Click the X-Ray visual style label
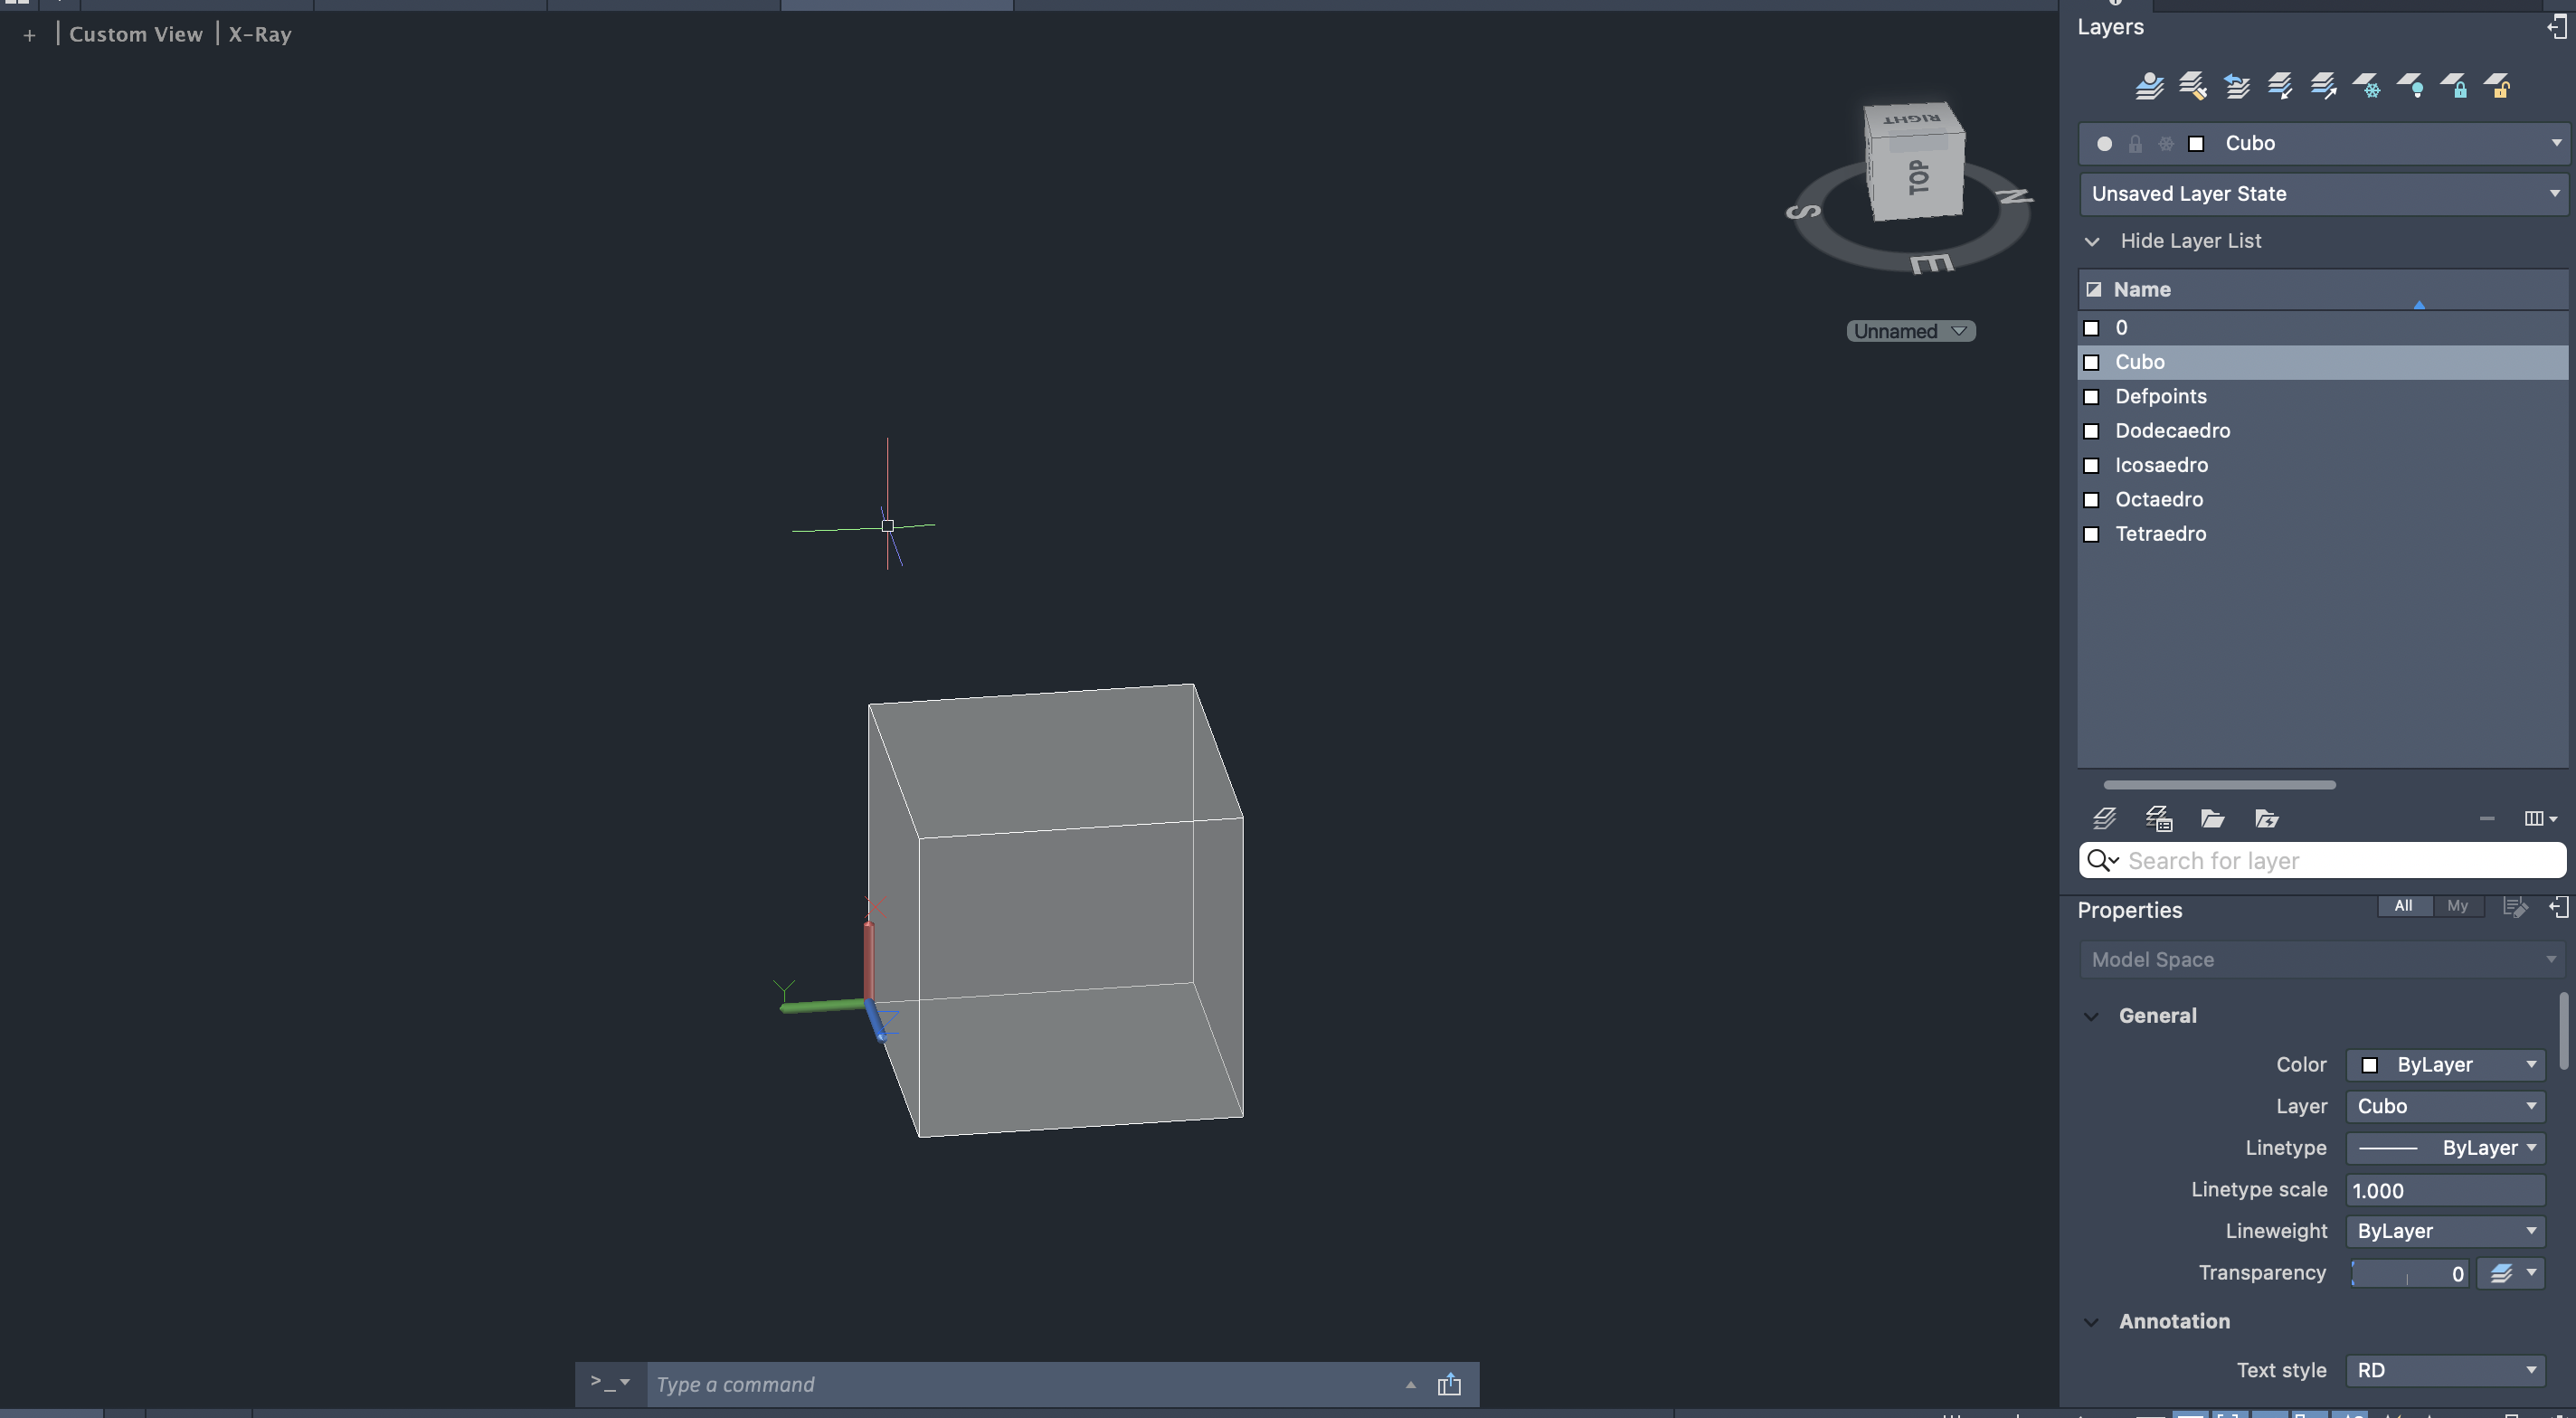 [260, 34]
